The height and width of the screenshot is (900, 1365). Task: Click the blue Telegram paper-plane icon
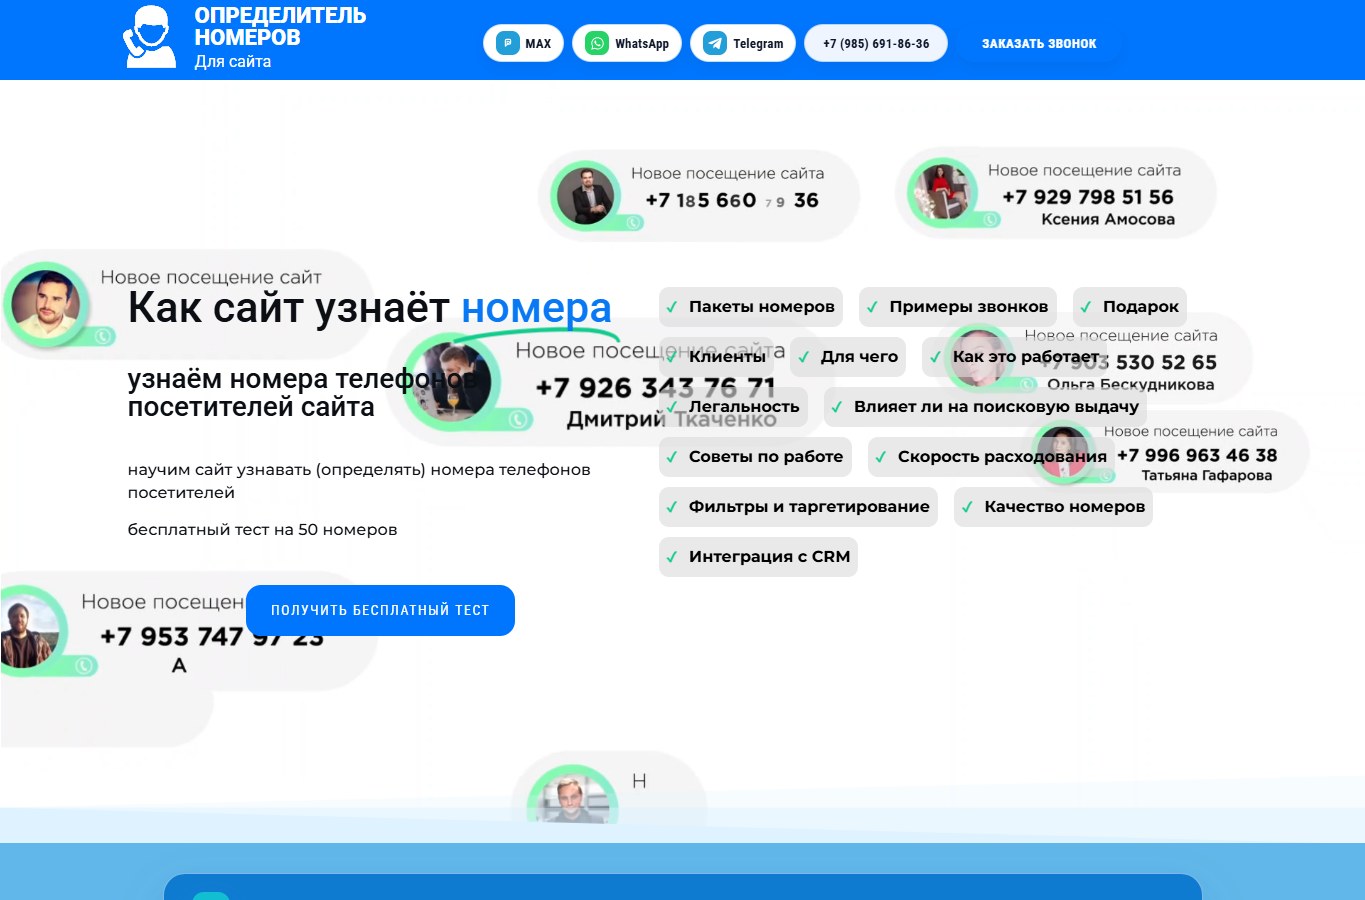(x=715, y=43)
